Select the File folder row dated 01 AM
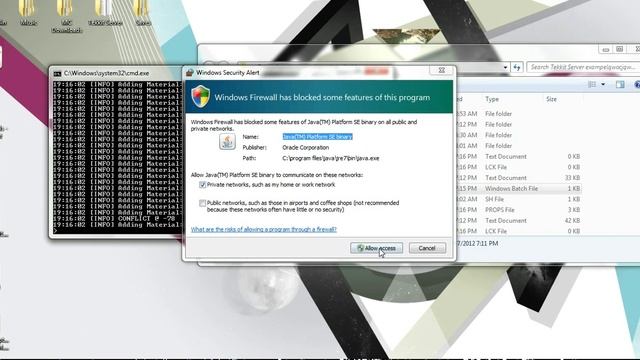 point(518,146)
